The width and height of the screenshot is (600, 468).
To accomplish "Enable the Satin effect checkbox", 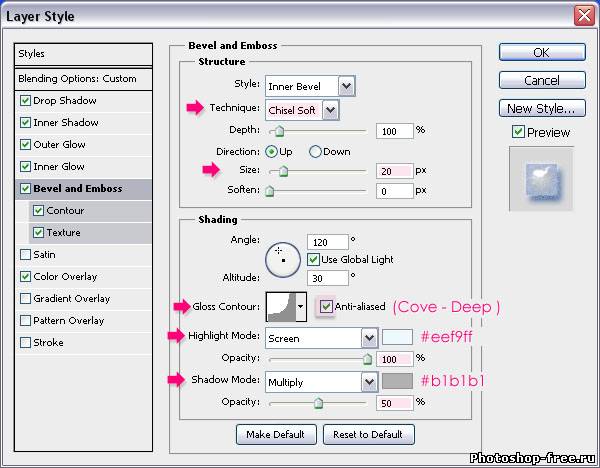I will [x=25, y=255].
